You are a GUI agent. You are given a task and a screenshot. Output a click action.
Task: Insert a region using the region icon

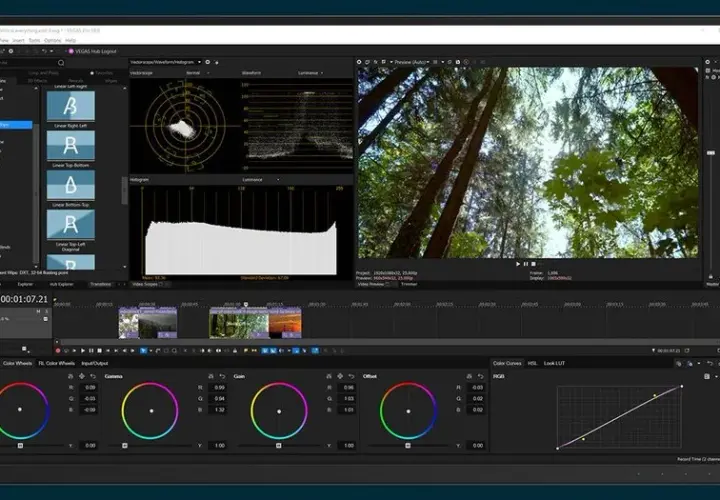point(254,351)
